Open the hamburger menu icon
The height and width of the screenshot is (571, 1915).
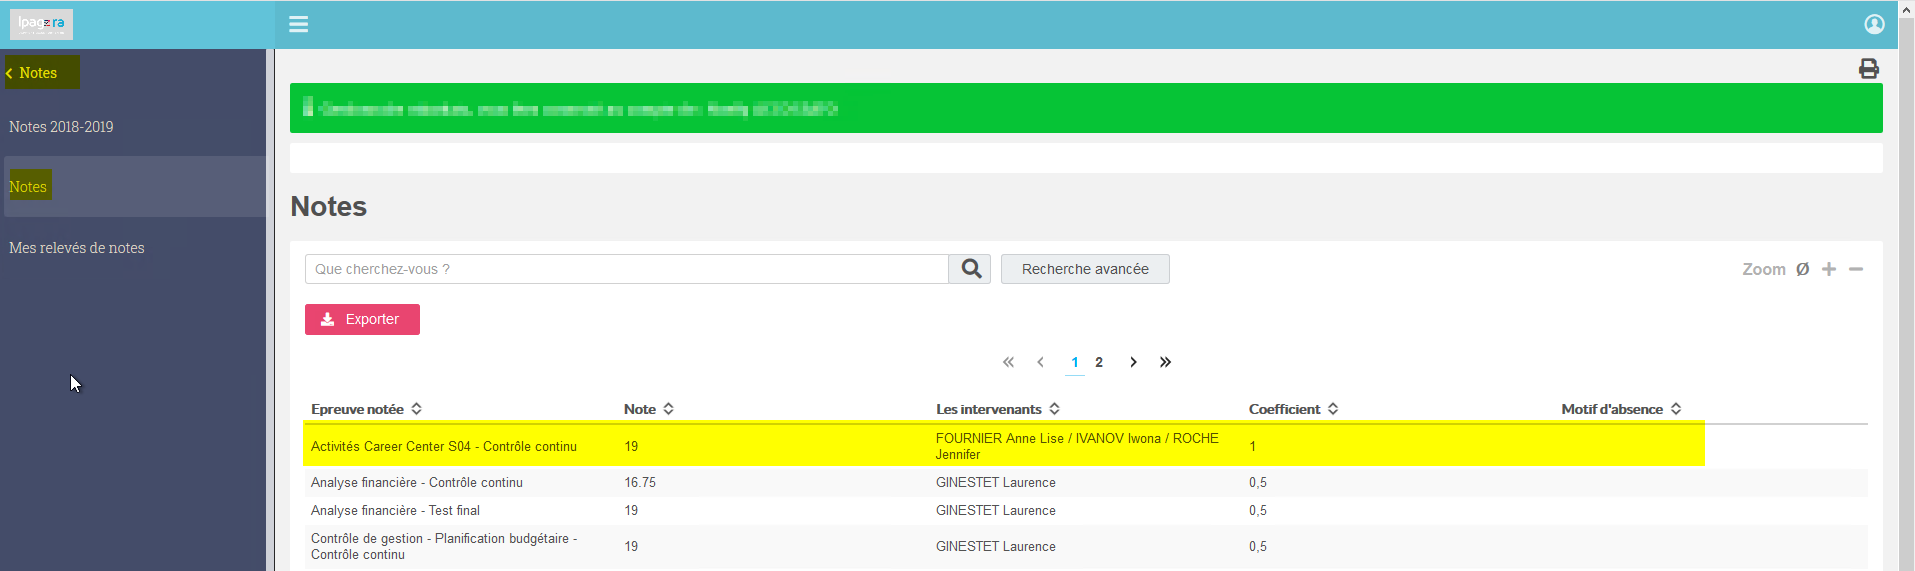298,24
